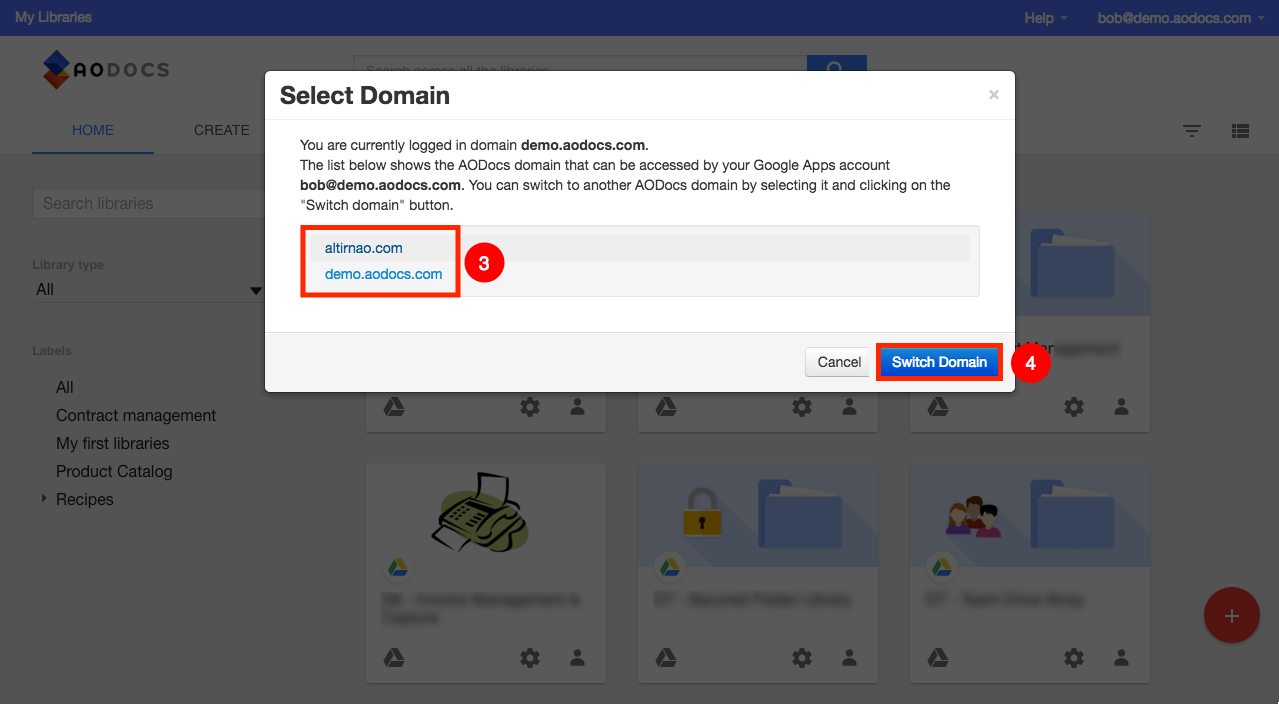
Task: Click the search magnifier button
Action: 836,68
